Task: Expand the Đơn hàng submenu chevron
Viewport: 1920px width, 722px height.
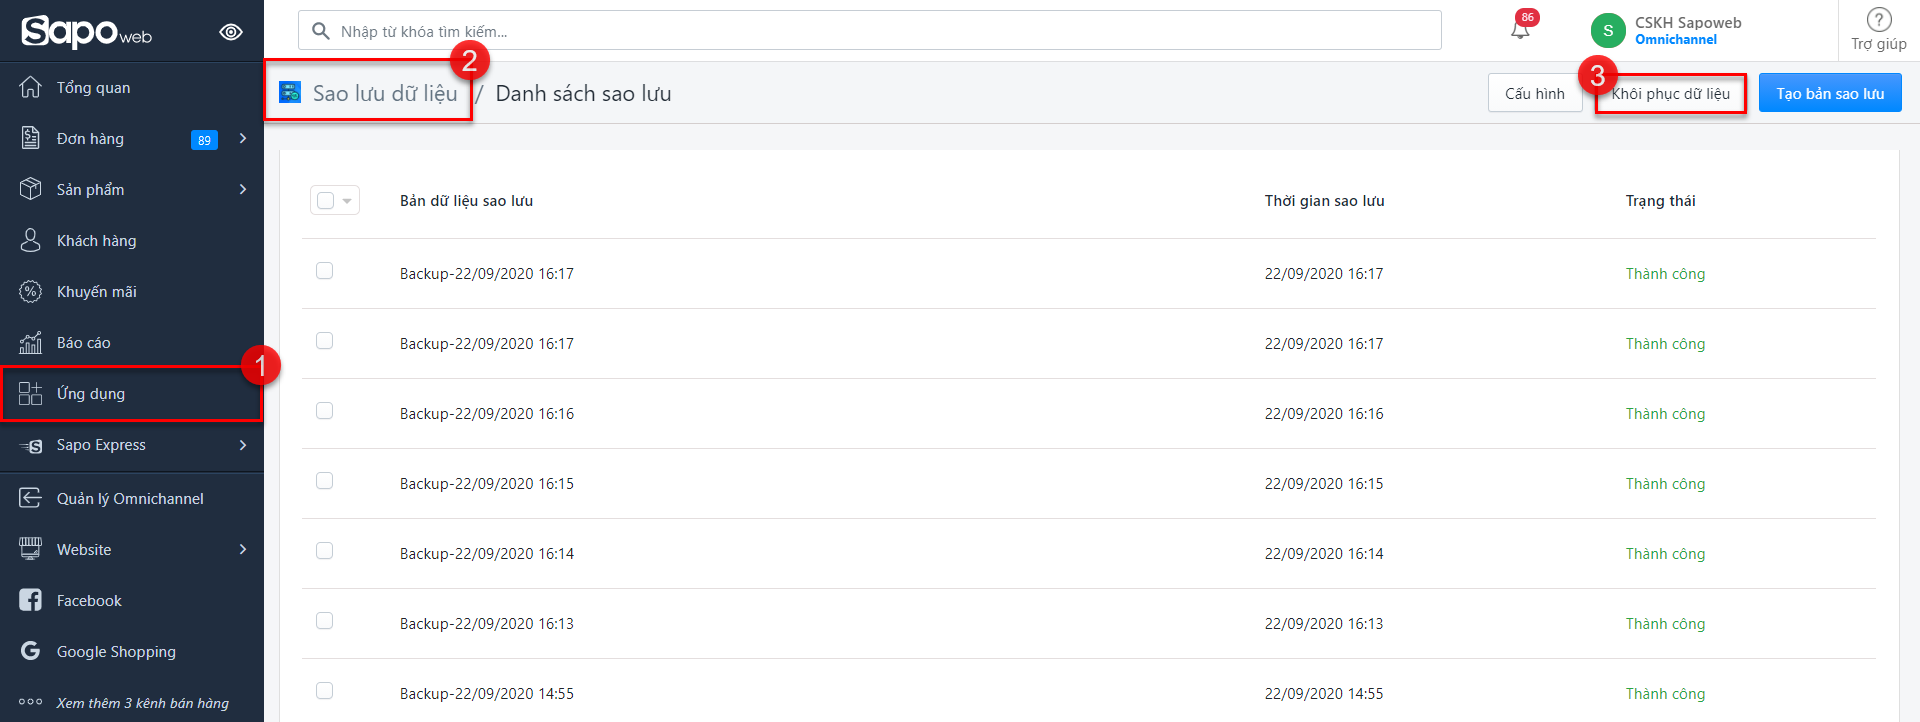Action: pos(243,139)
